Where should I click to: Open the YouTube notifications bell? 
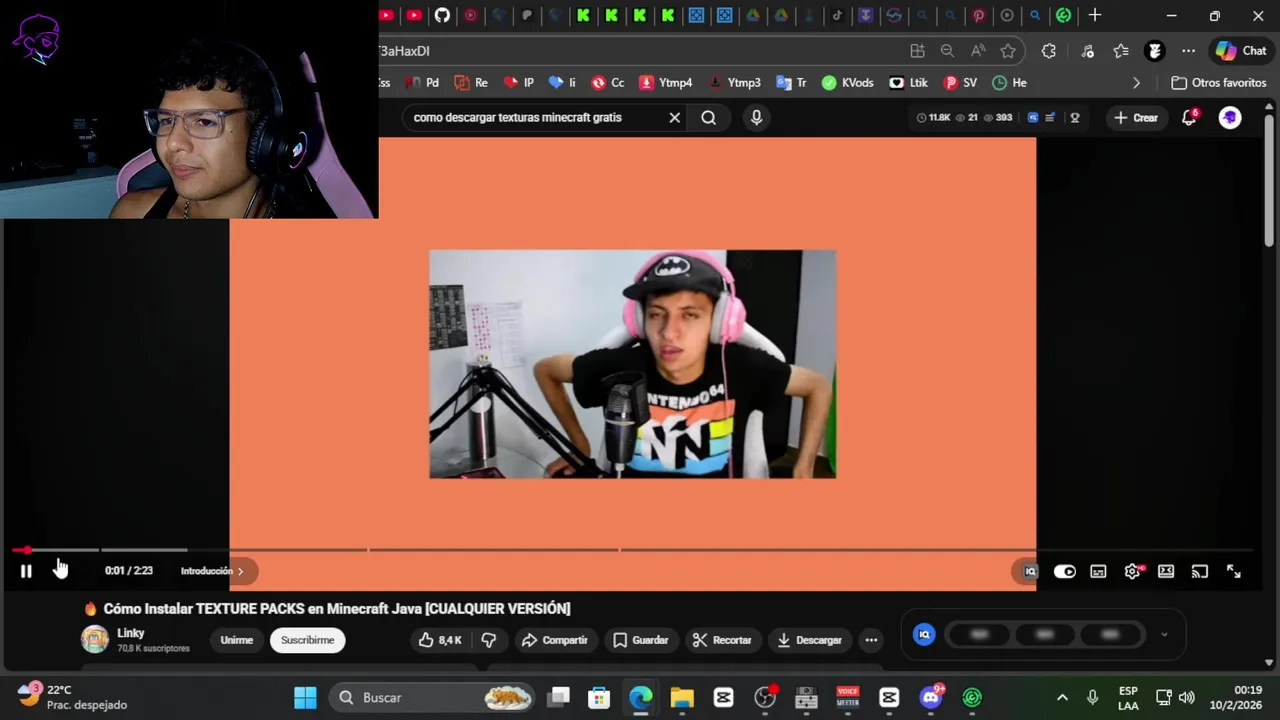[1189, 117]
